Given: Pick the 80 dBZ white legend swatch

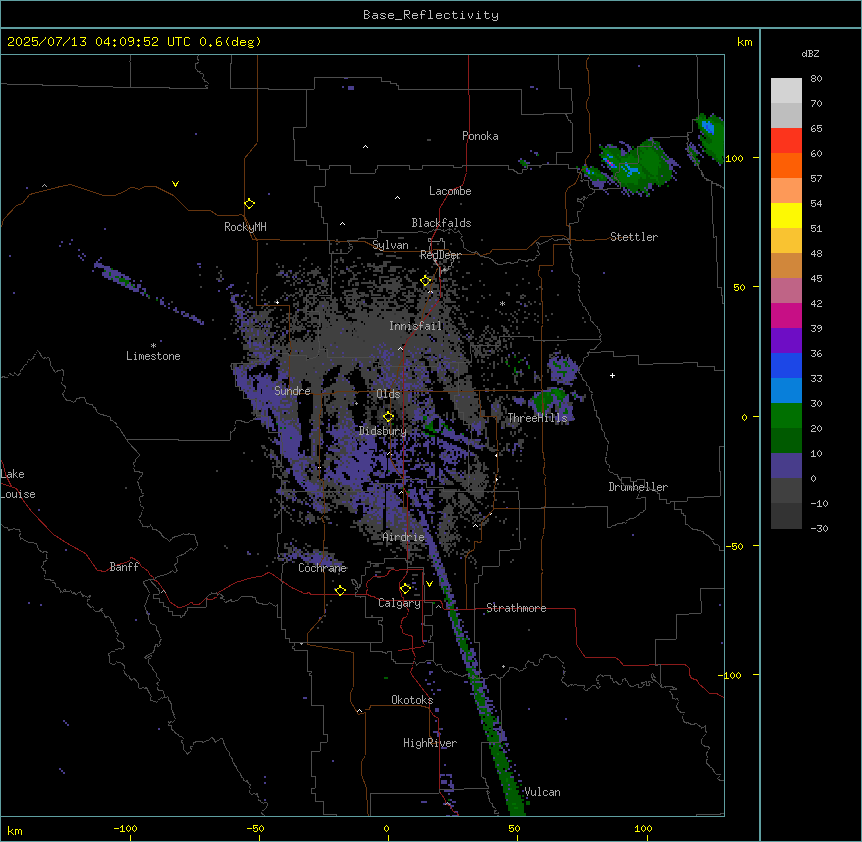Looking at the screenshot, I should [786, 91].
